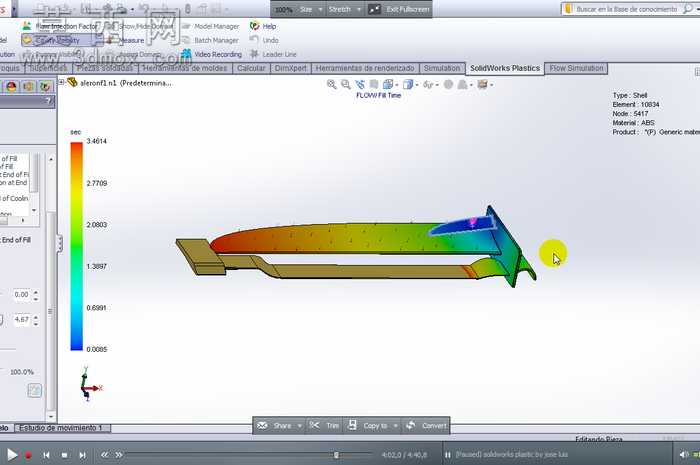Click the red record button
This screenshot has width=700, height=465.
[x=29, y=455]
